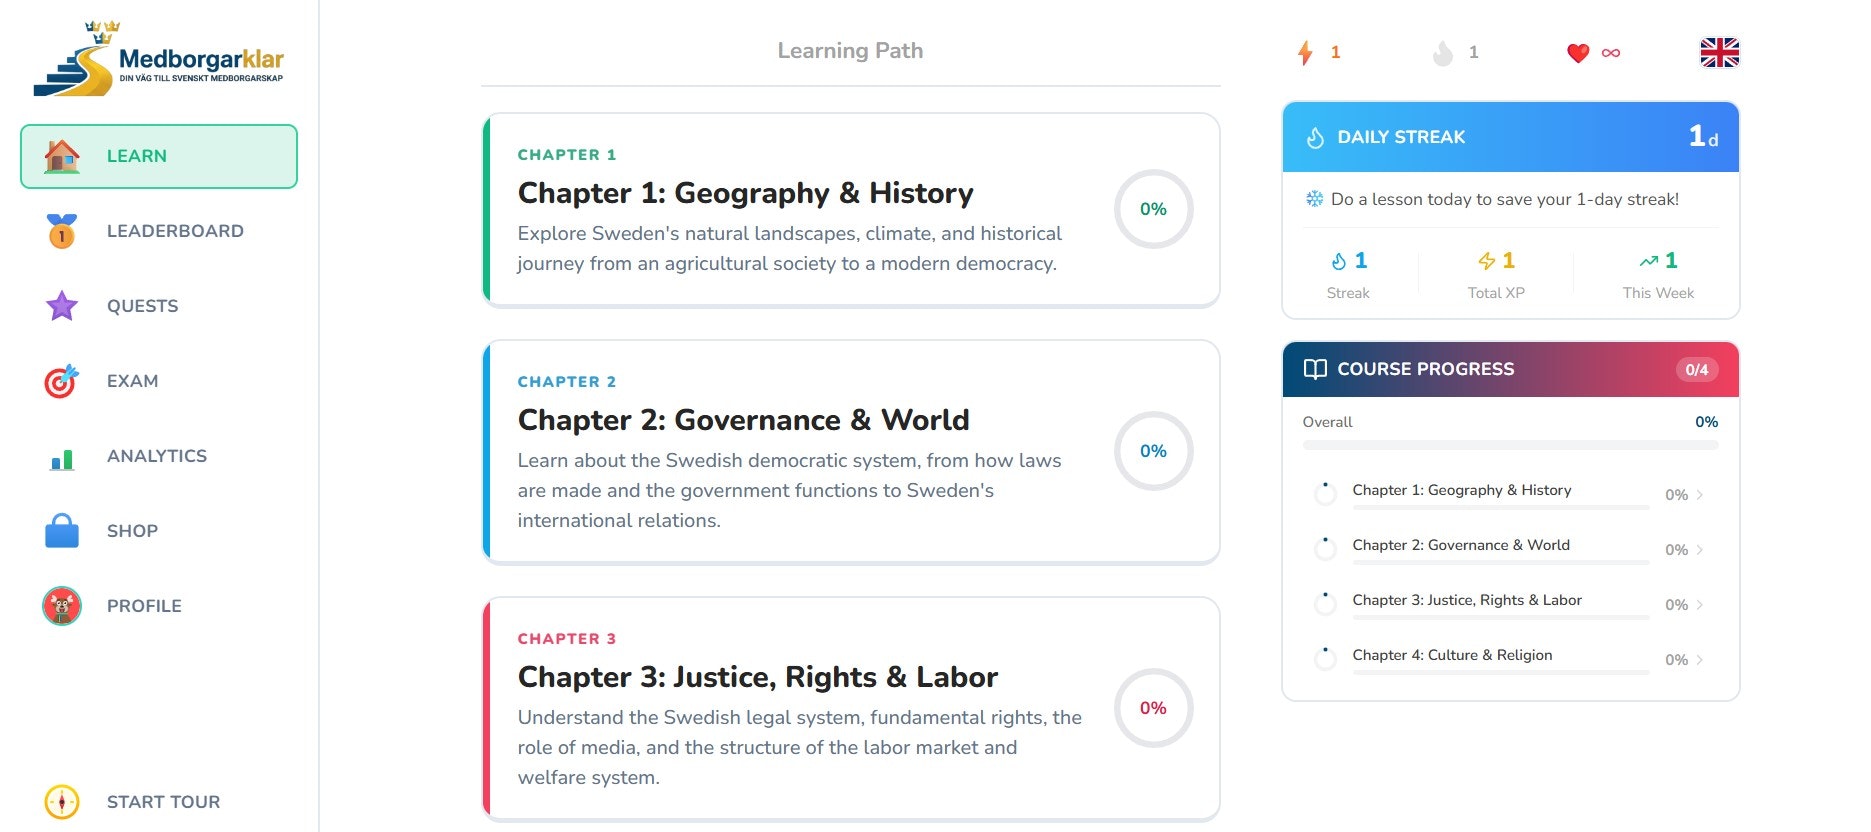Click the orange lightning XP icon

(x=1305, y=53)
